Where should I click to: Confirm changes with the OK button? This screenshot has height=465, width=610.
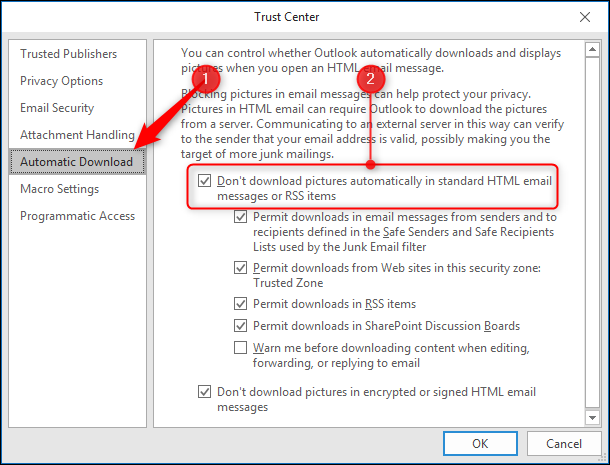[x=480, y=444]
